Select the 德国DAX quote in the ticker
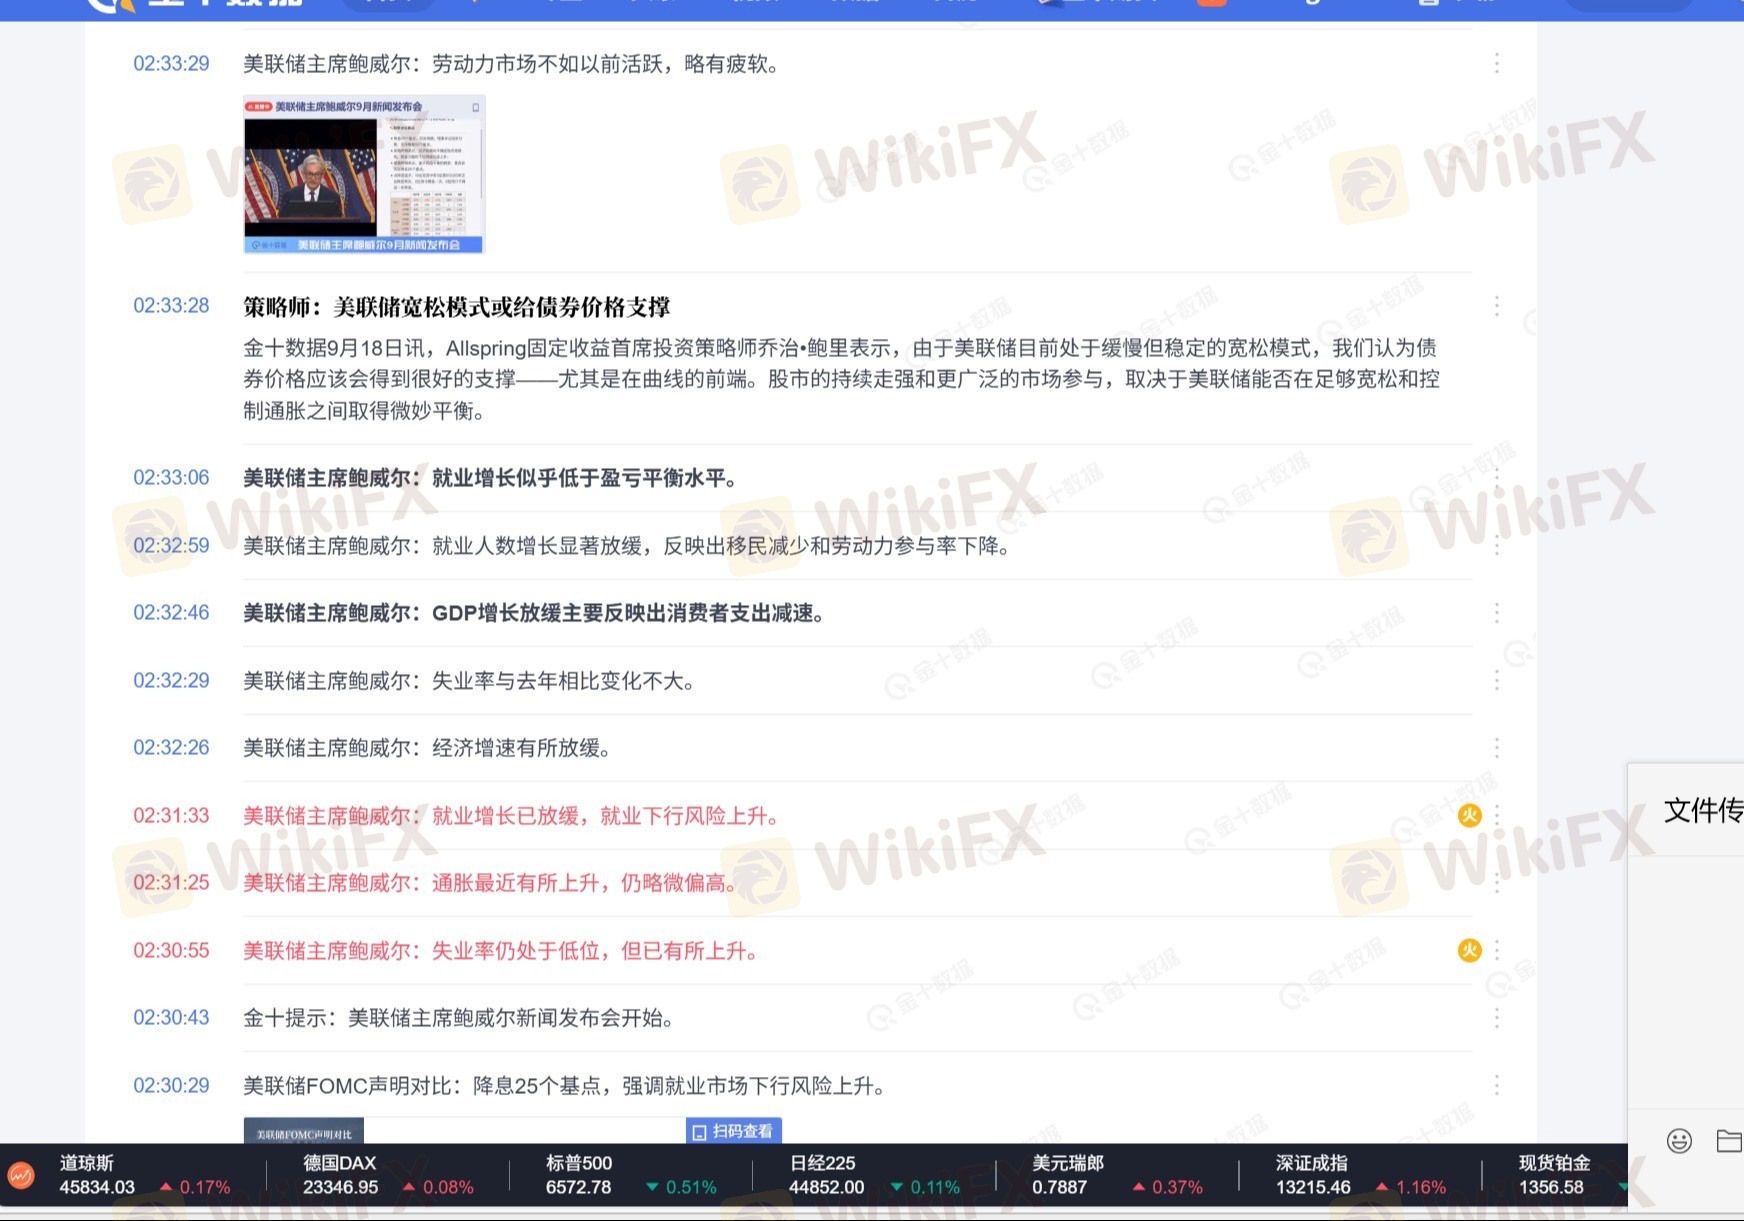The width and height of the screenshot is (1744, 1221). (388, 1176)
